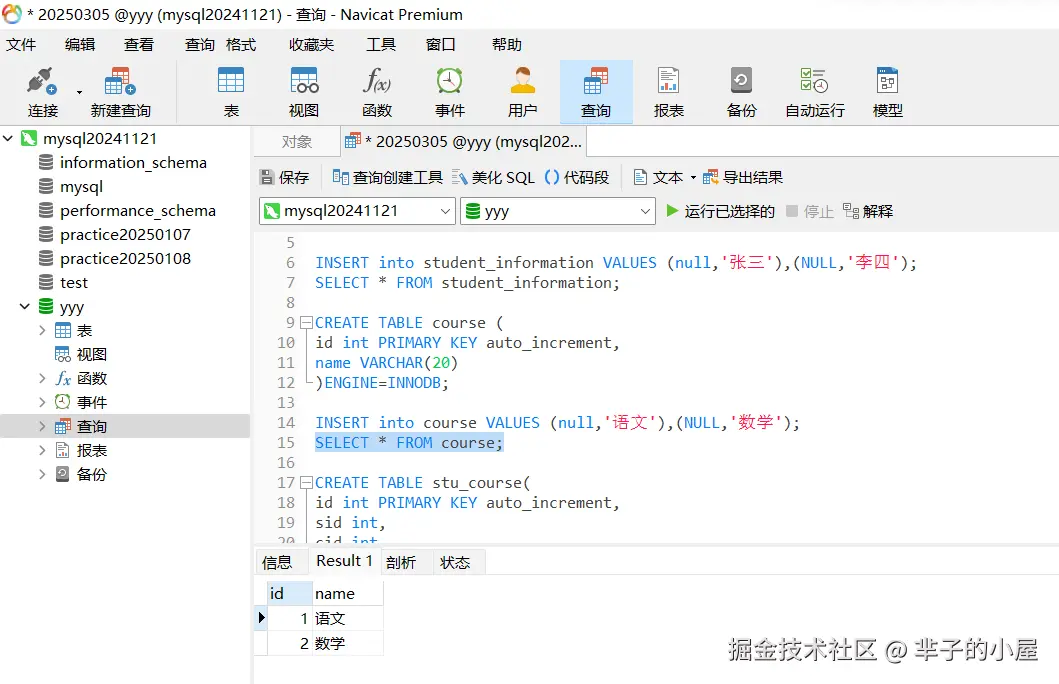Viewport: 1059px width, 684px height.
Task: Select the test database
Action: coord(74,282)
